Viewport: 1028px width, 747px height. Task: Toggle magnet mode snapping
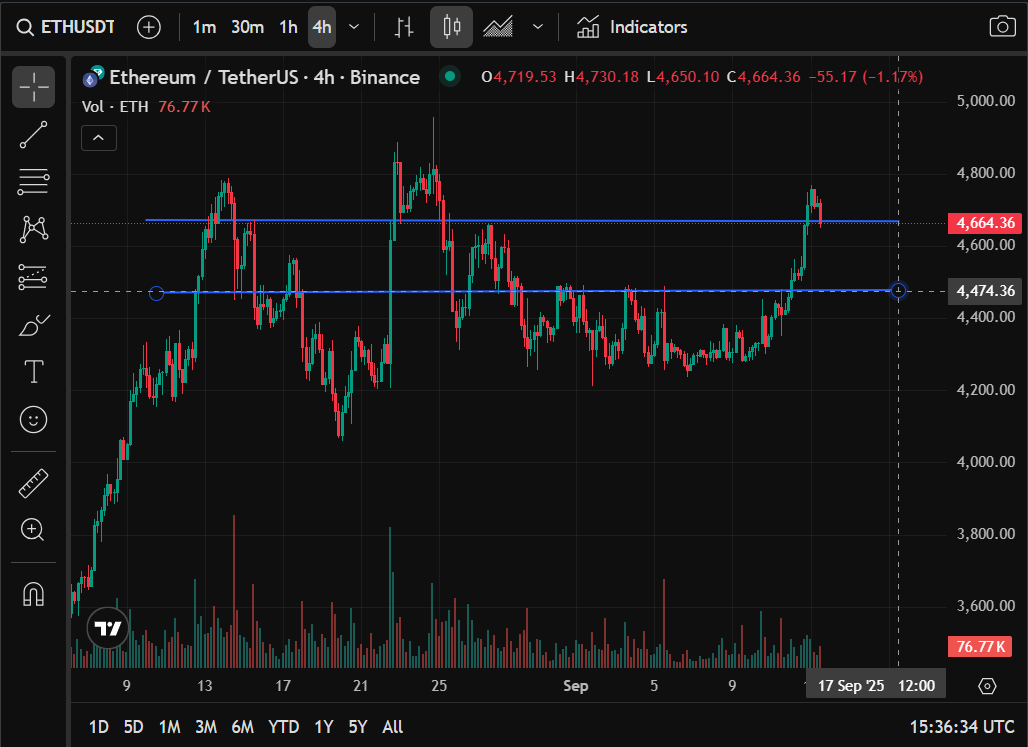(x=33, y=594)
